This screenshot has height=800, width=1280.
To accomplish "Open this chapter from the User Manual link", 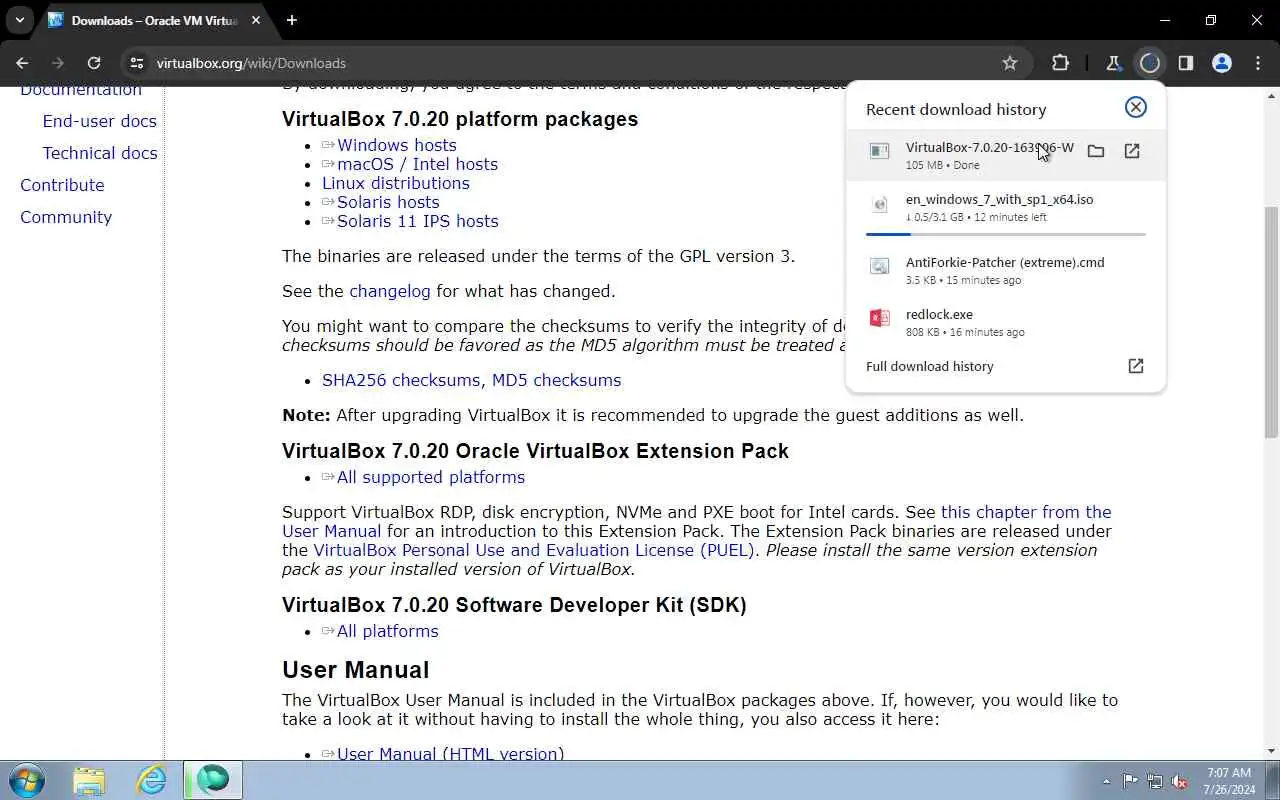I will tap(1026, 512).
